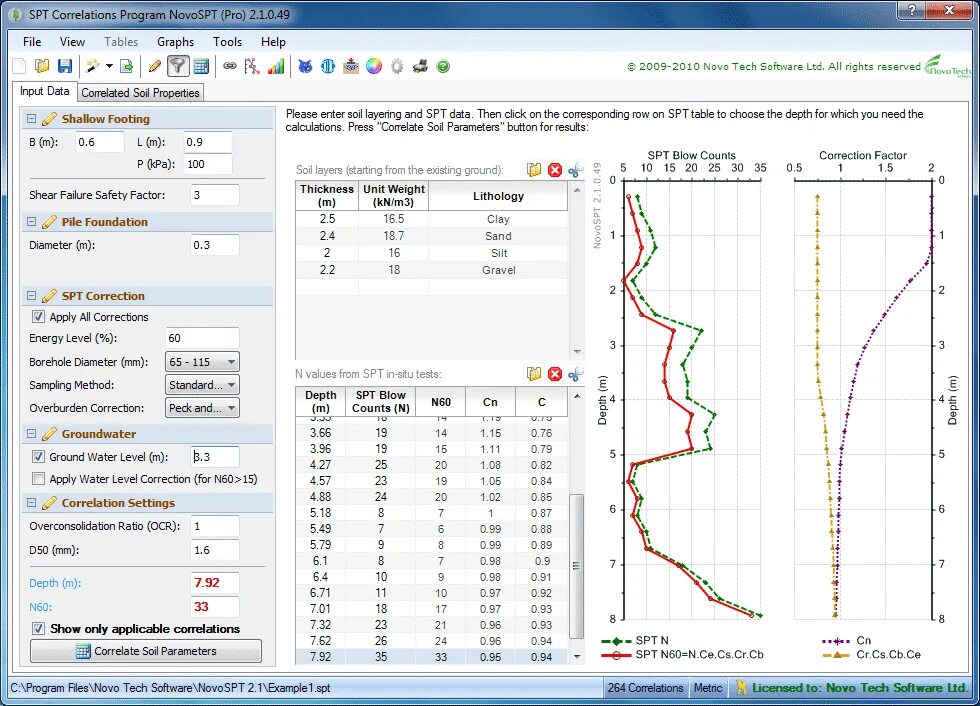Click the N values table vertical scrollbar thumb
The image size is (980, 706).
576,565
